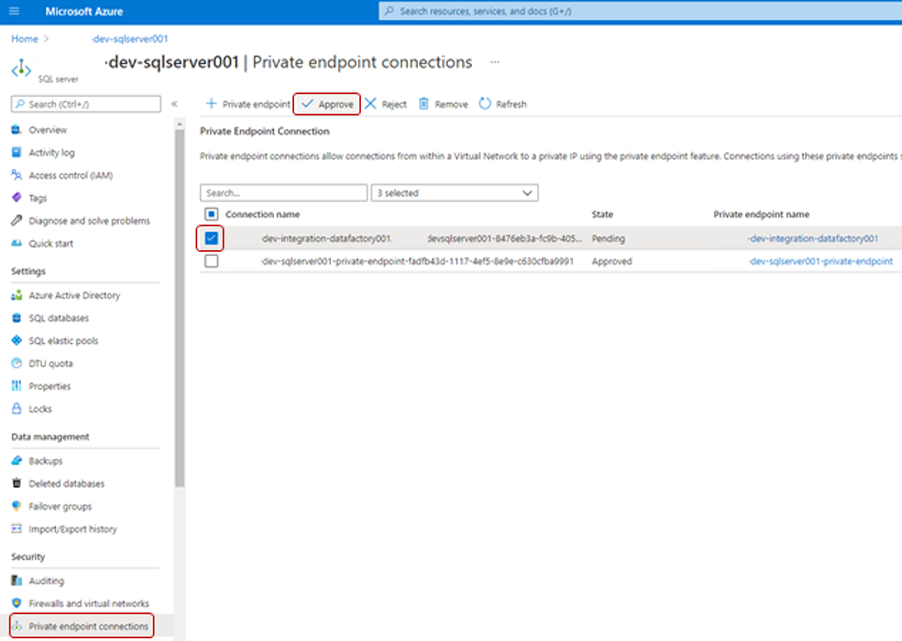Screen dimensions: 902x641
Task: Click the Private endpoint name column header
Action: [761, 214]
